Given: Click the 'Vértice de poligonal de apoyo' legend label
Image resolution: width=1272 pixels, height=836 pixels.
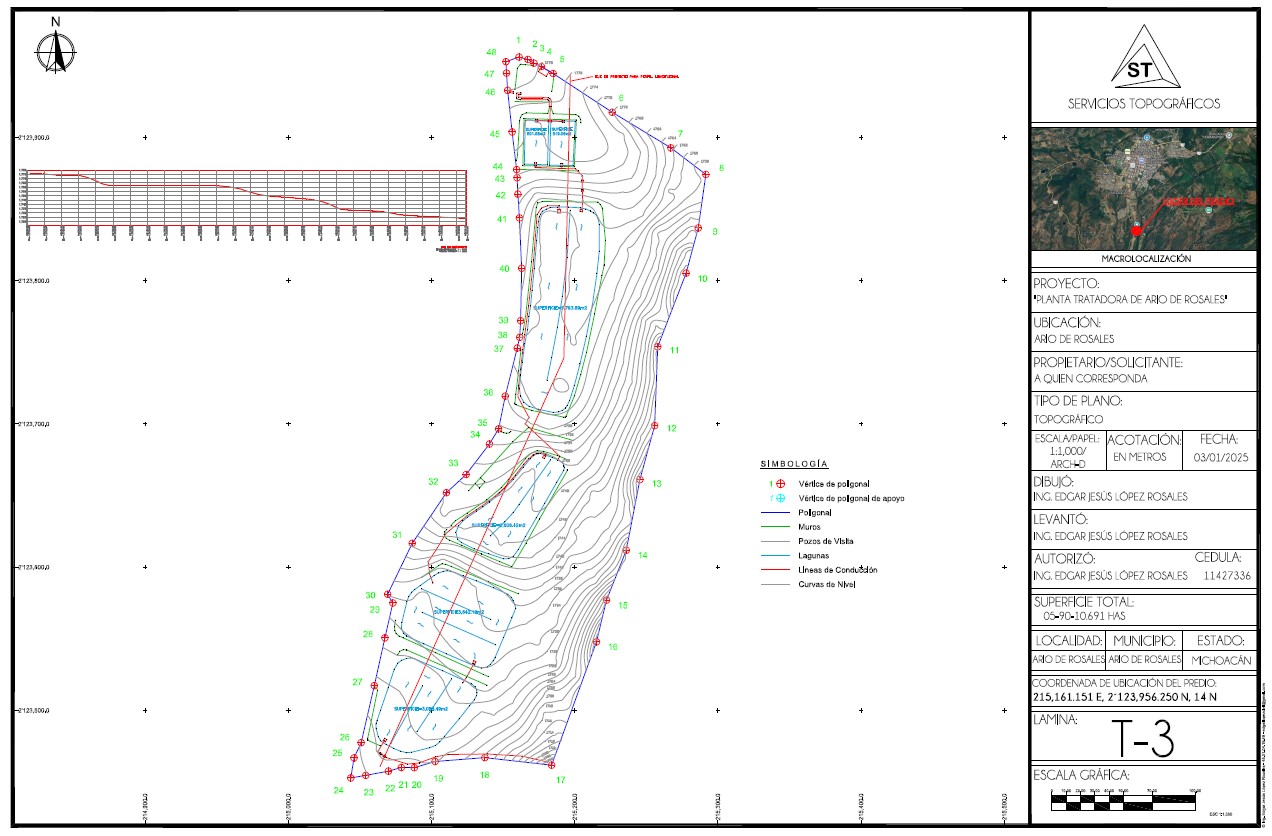Looking at the screenshot, I should click(x=851, y=497).
